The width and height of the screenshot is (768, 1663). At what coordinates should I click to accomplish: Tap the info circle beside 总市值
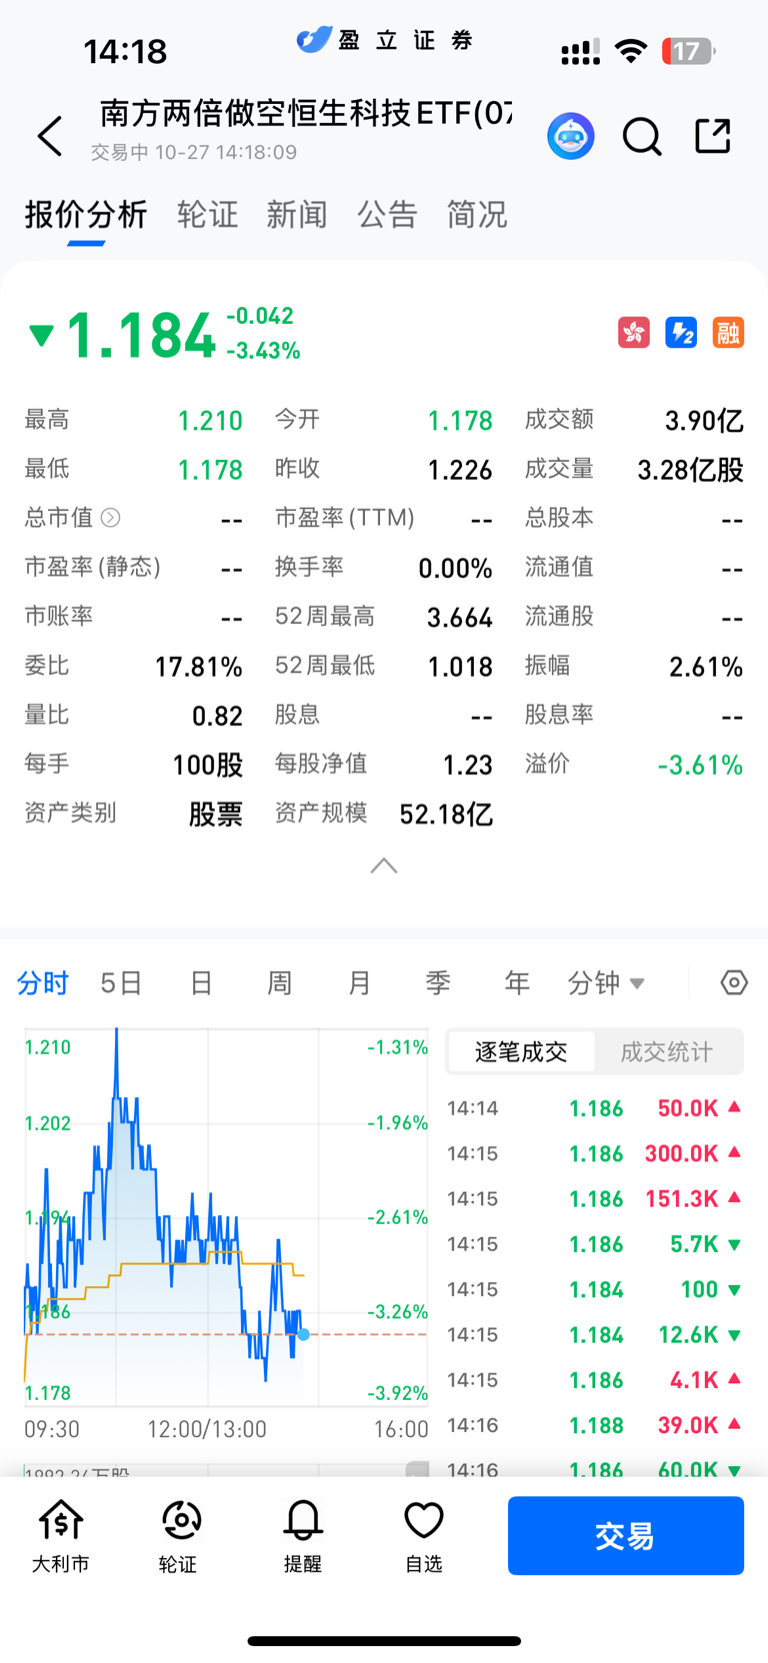pyautogui.click(x=111, y=517)
